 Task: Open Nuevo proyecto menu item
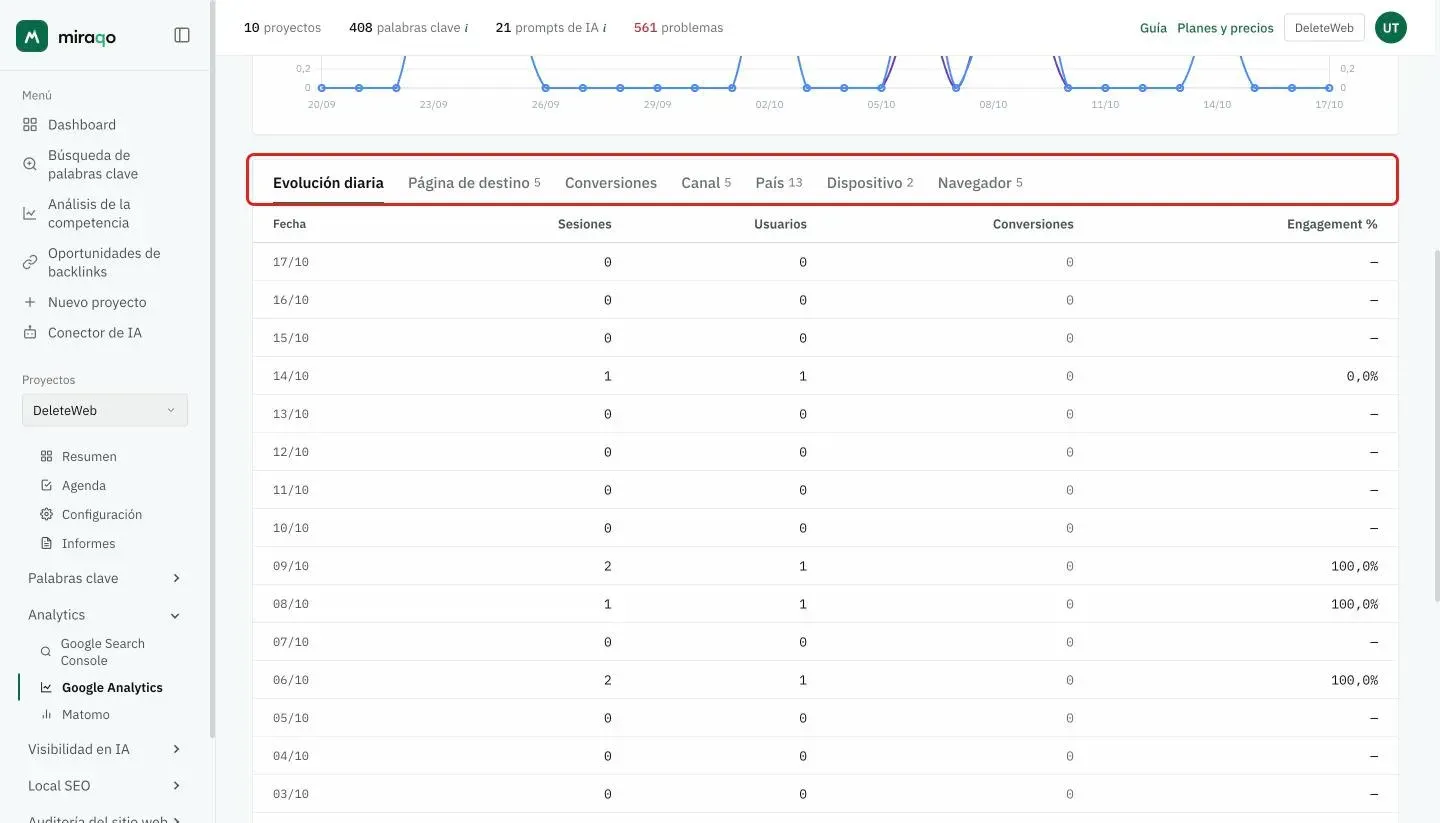pyautogui.click(x=97, y=302)
